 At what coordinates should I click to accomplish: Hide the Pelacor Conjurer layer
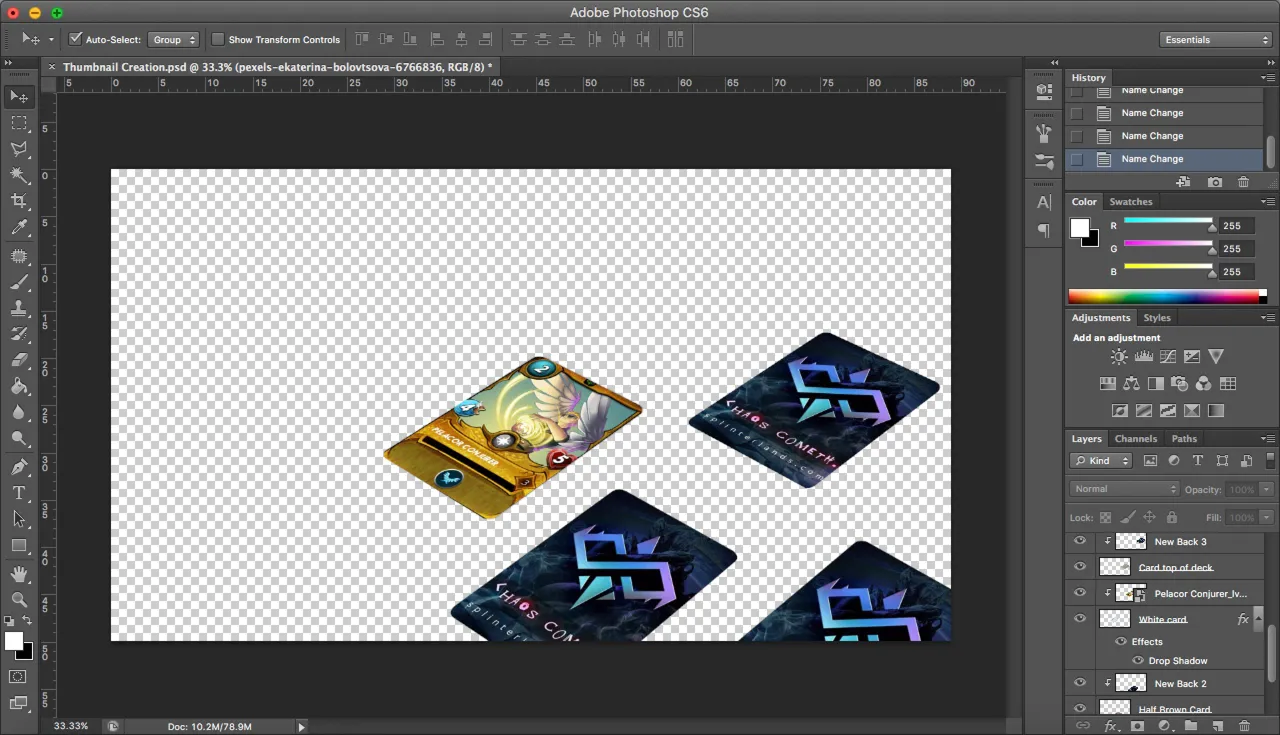(x=1079, y=593)
